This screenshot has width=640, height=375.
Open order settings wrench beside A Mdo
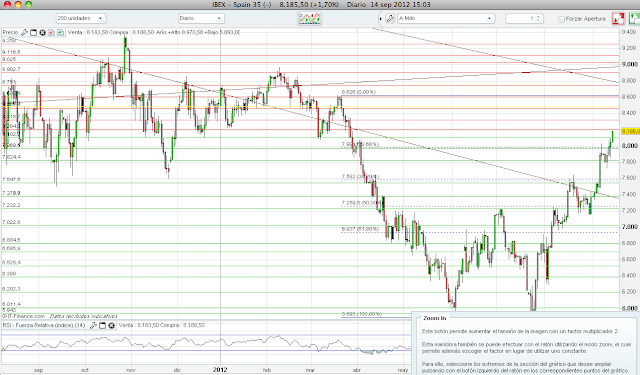click(390, 18)
